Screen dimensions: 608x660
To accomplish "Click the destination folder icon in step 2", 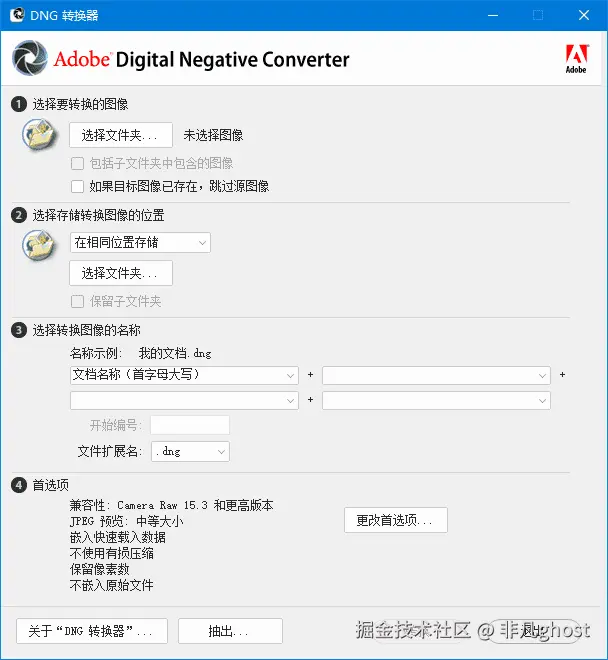I will [x=39, y=245].
